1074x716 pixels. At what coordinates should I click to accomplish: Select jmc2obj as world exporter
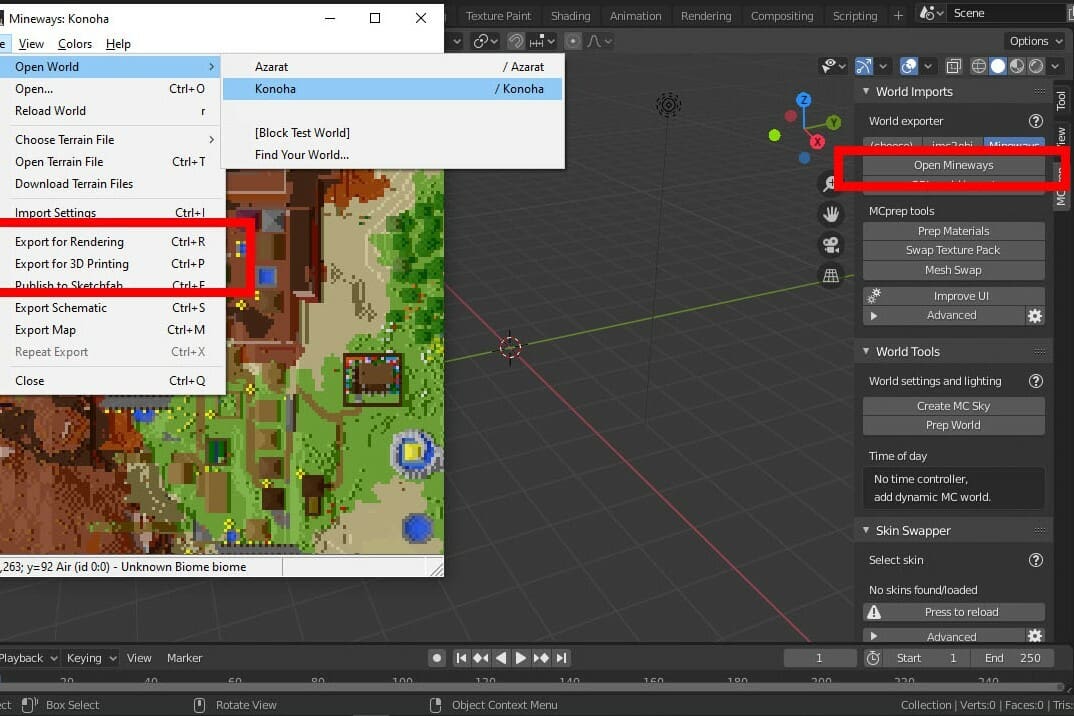click(952, 145)
